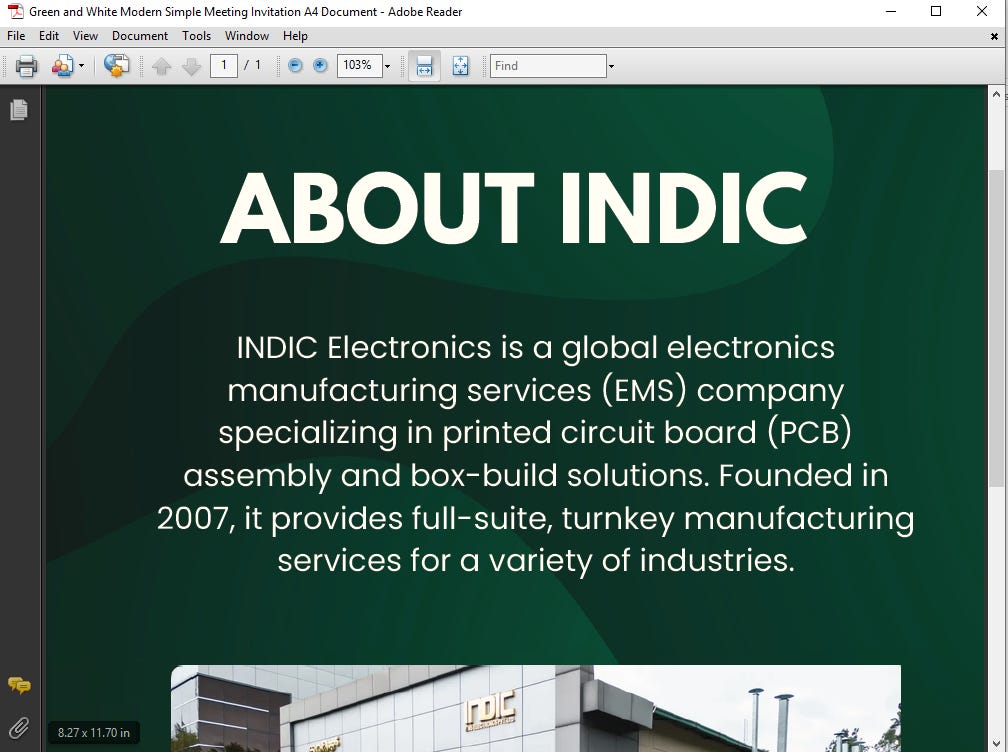The image size is (1008, 752).
Task: Click the Print icon in toolbar
Action: point(26,66)
